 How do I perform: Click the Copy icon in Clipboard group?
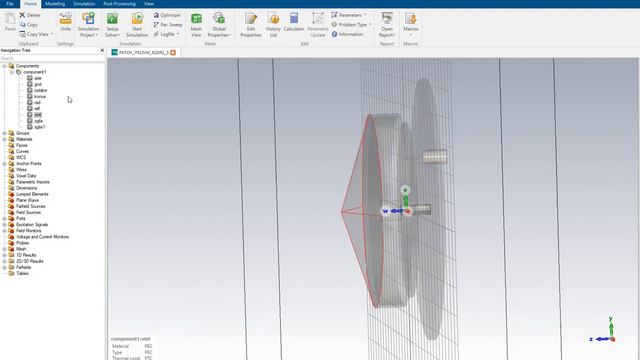pyautogui.click(x=22, y=24)
